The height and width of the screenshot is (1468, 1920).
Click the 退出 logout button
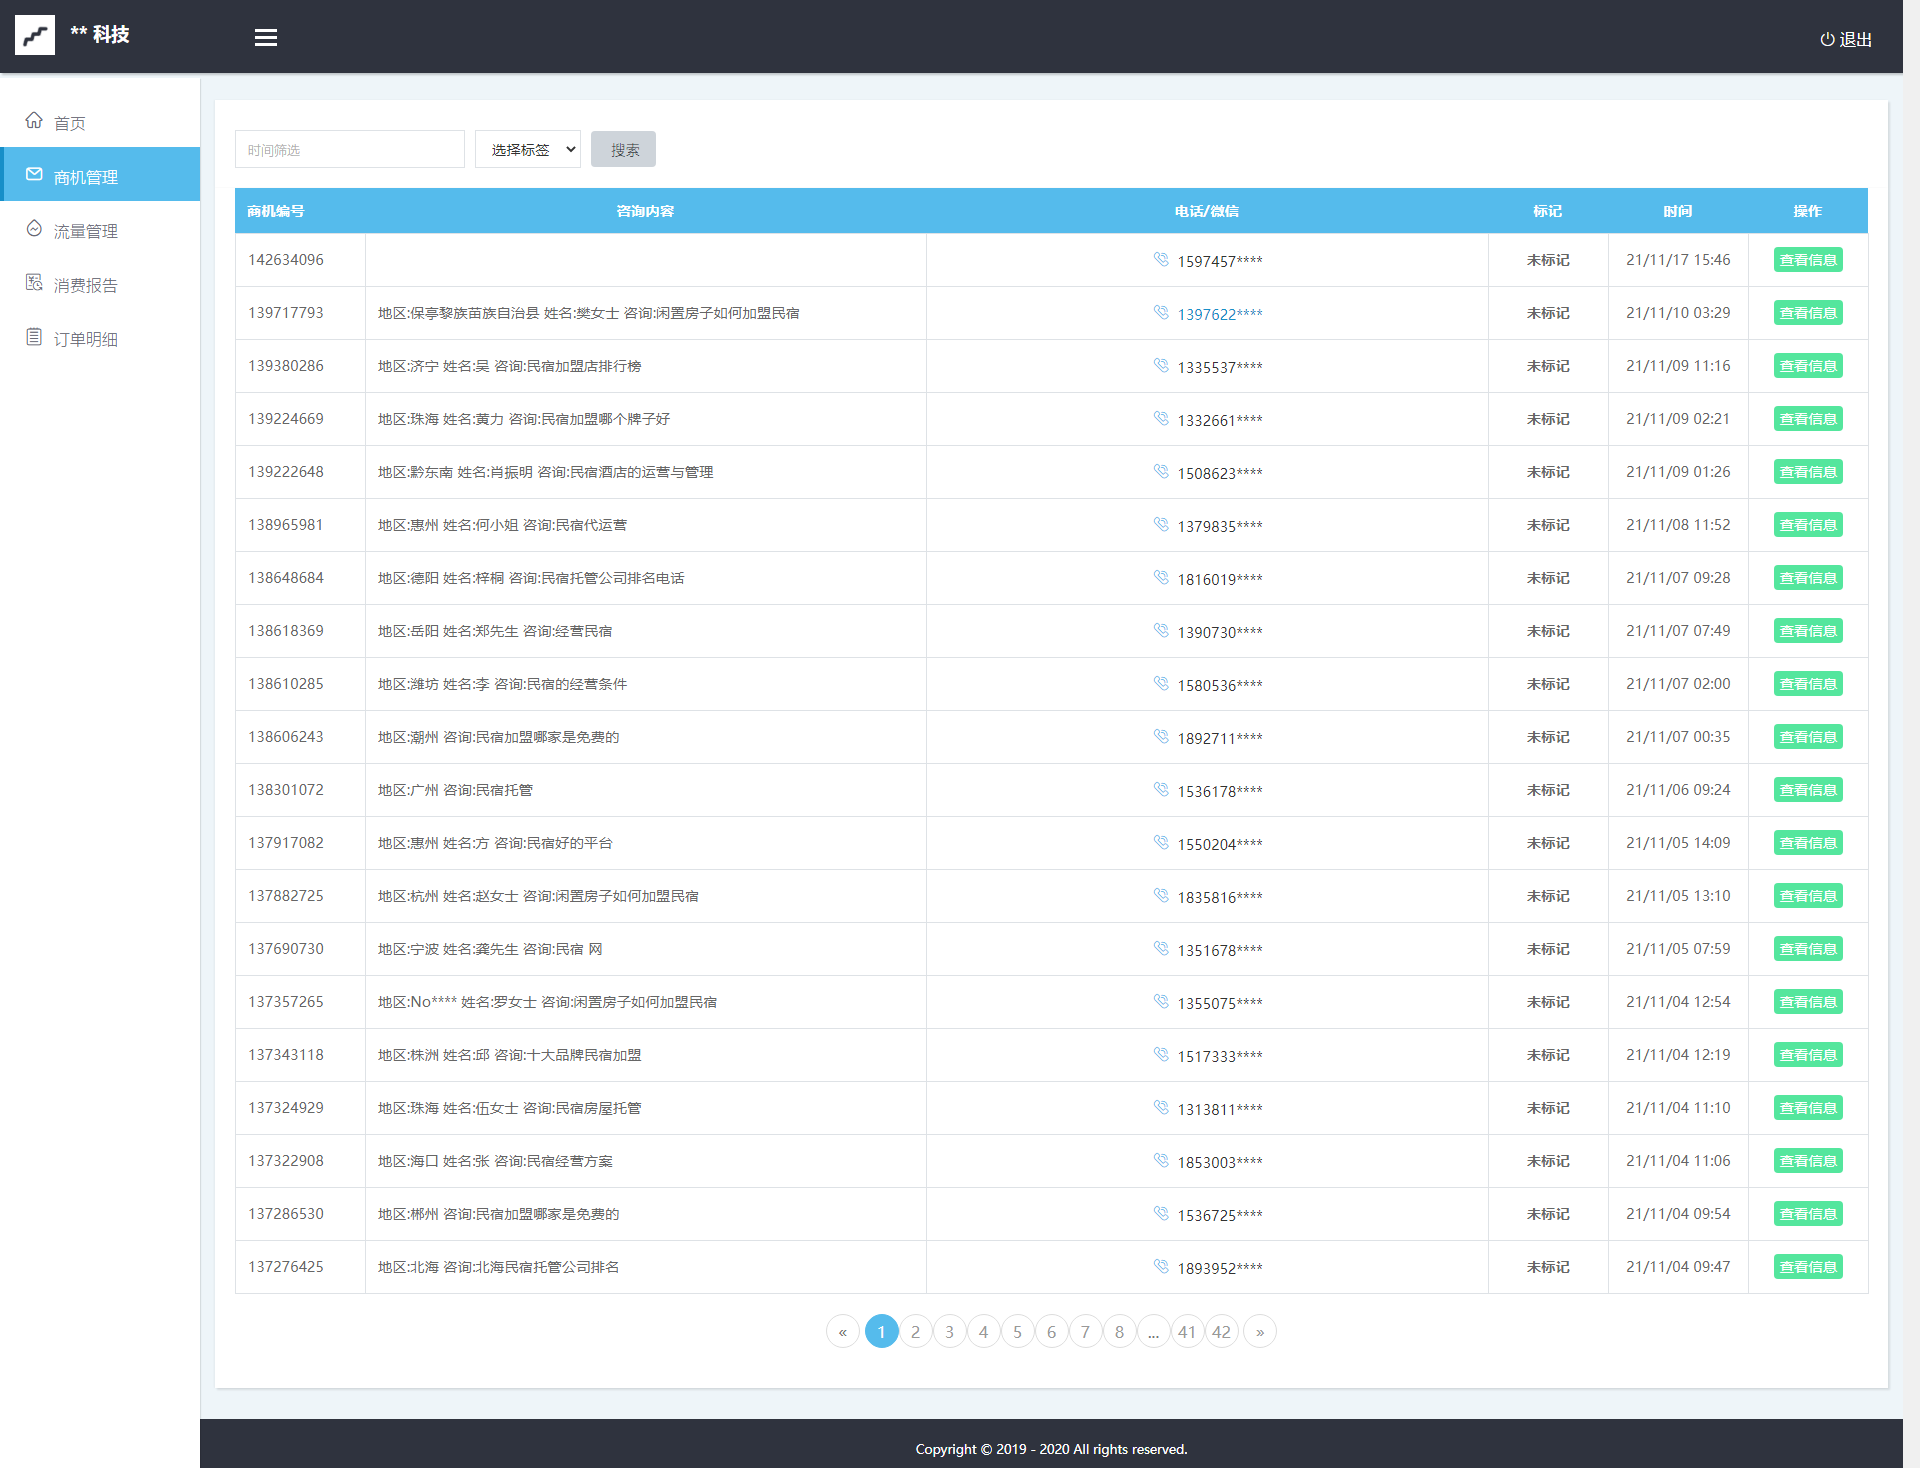click(x=1845, y=39)
